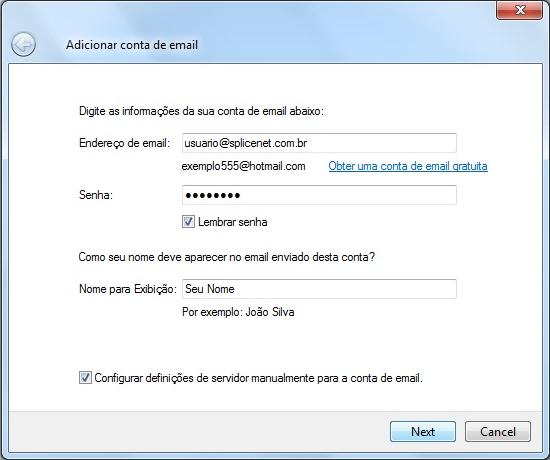The image size is (550, 460).
Task: Dismiss the wizard with the Cancel button
Action: click(x=498, y=432)
